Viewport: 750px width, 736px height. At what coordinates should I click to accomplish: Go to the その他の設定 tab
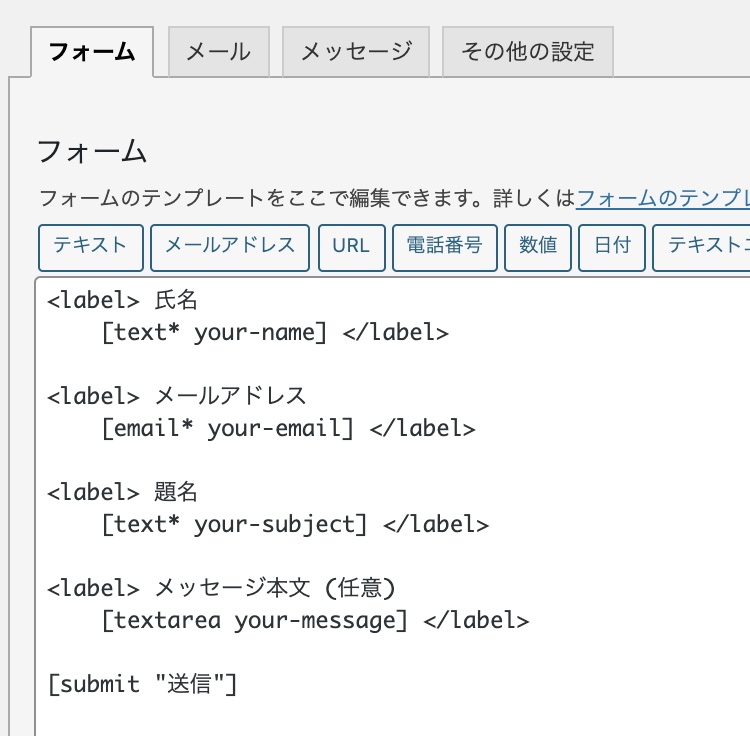527,52
